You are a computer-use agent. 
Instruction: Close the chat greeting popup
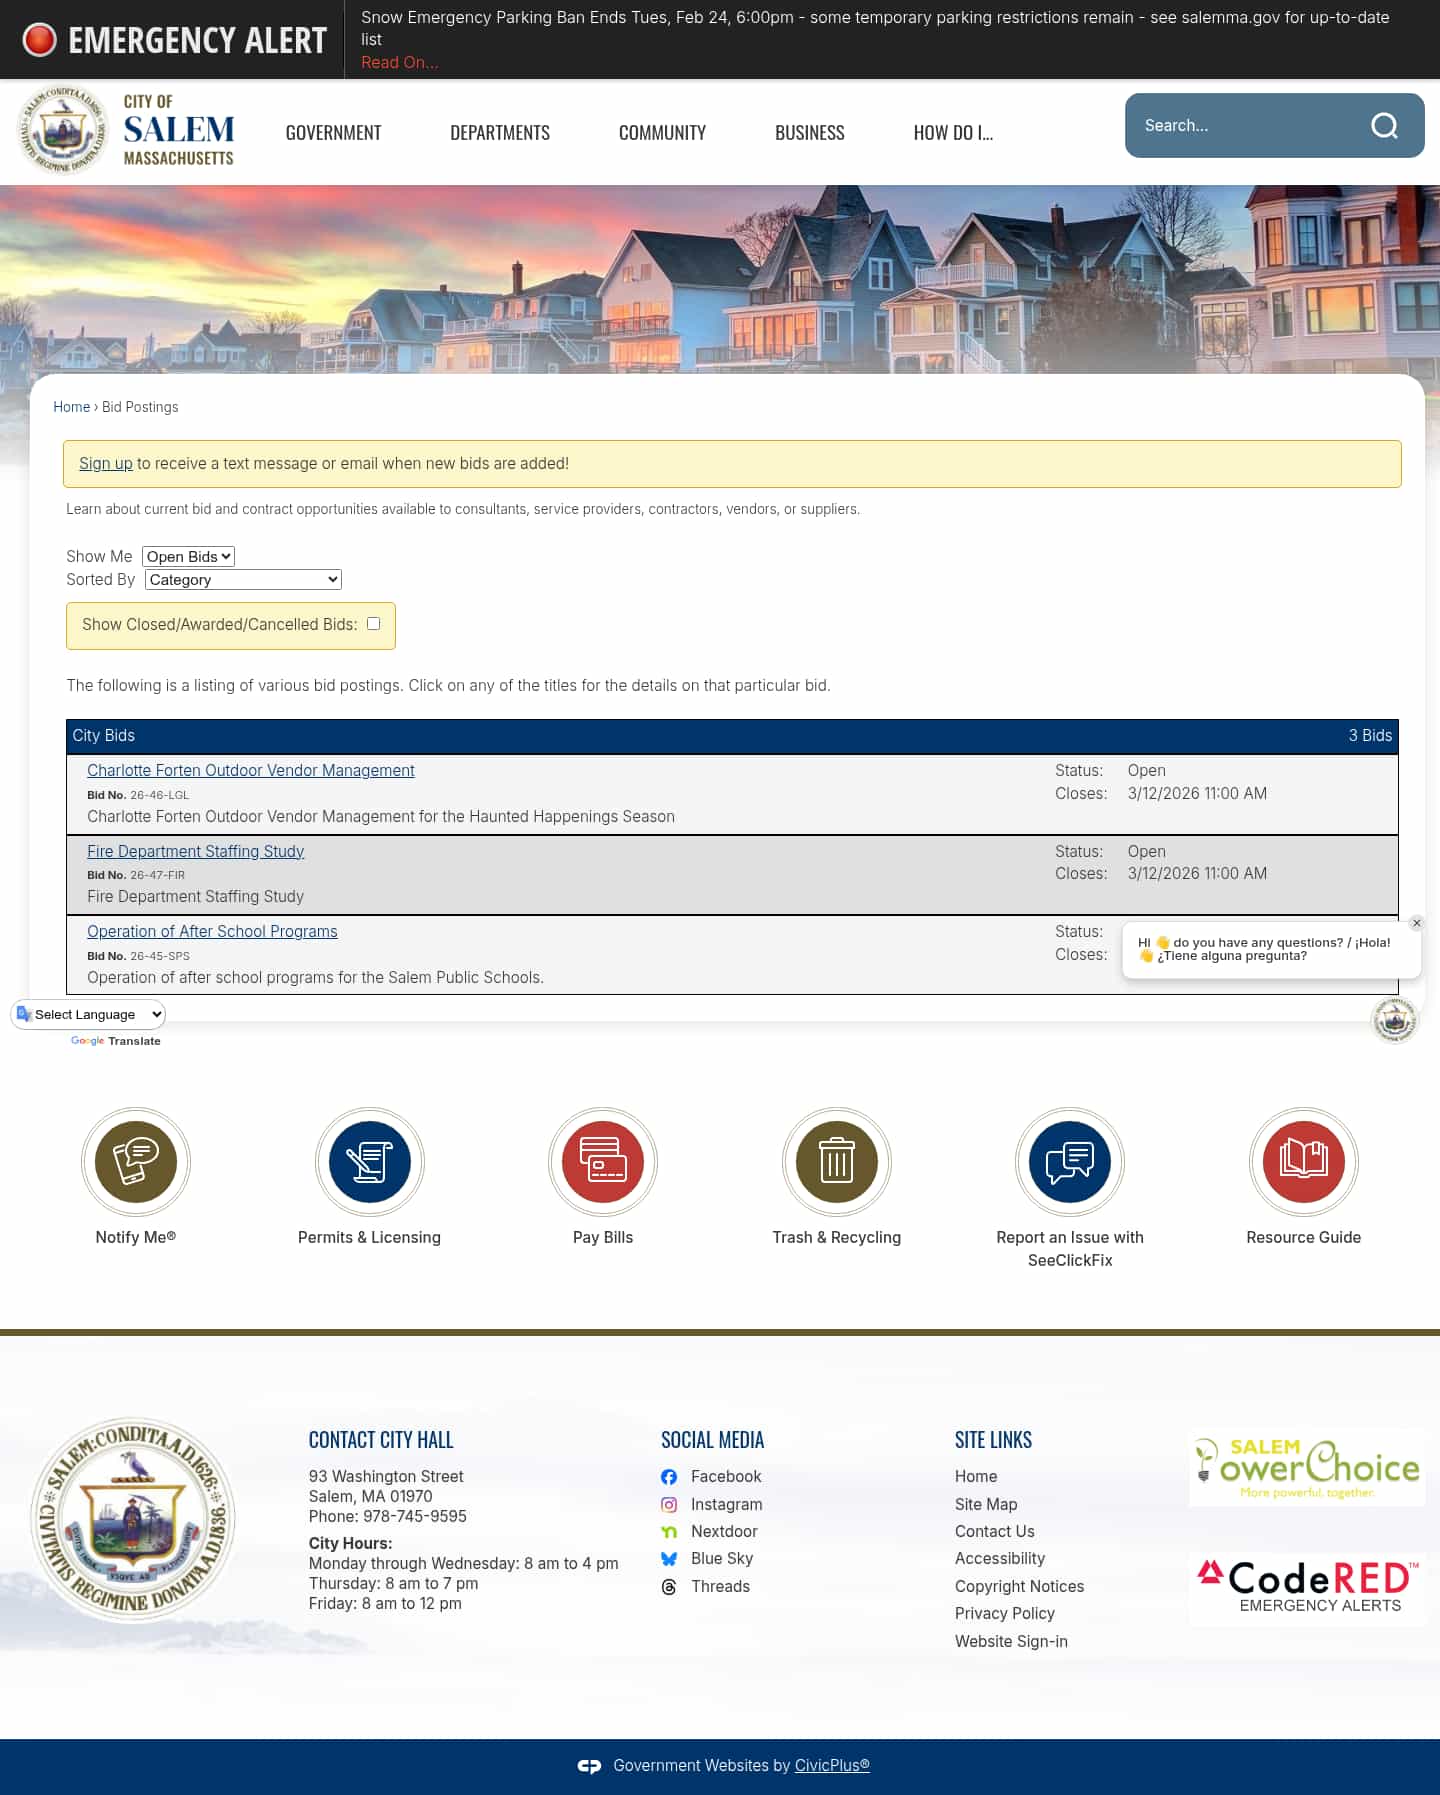[1417, 923]
